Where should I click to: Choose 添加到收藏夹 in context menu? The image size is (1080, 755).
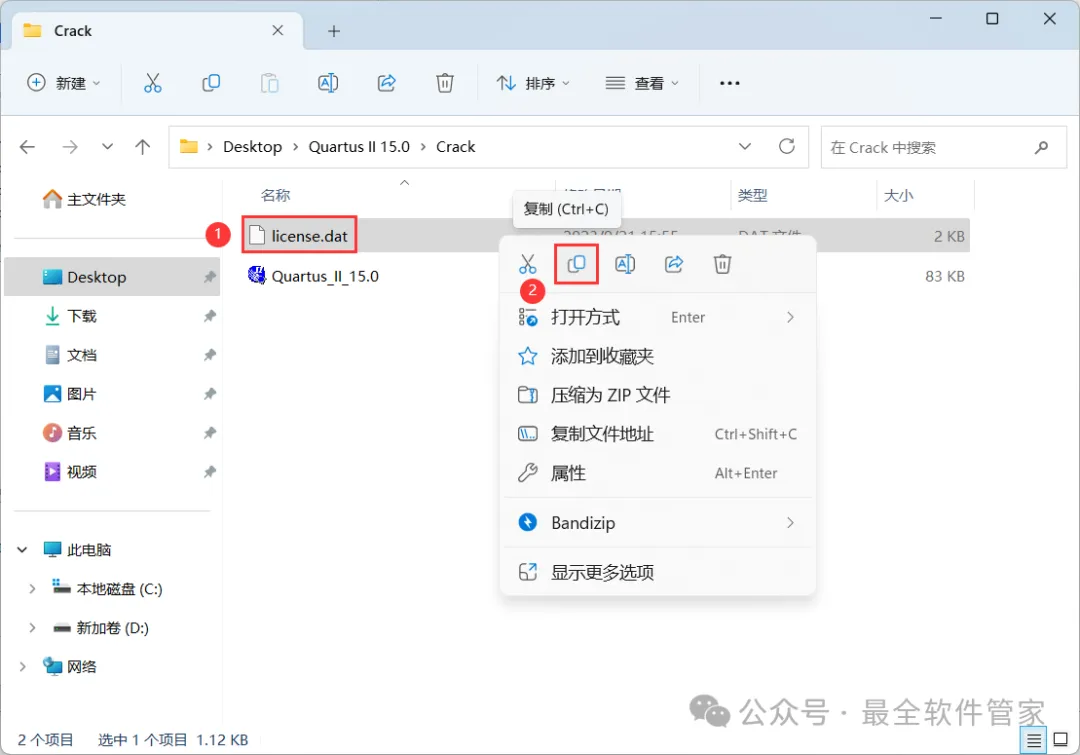(658, 356)
